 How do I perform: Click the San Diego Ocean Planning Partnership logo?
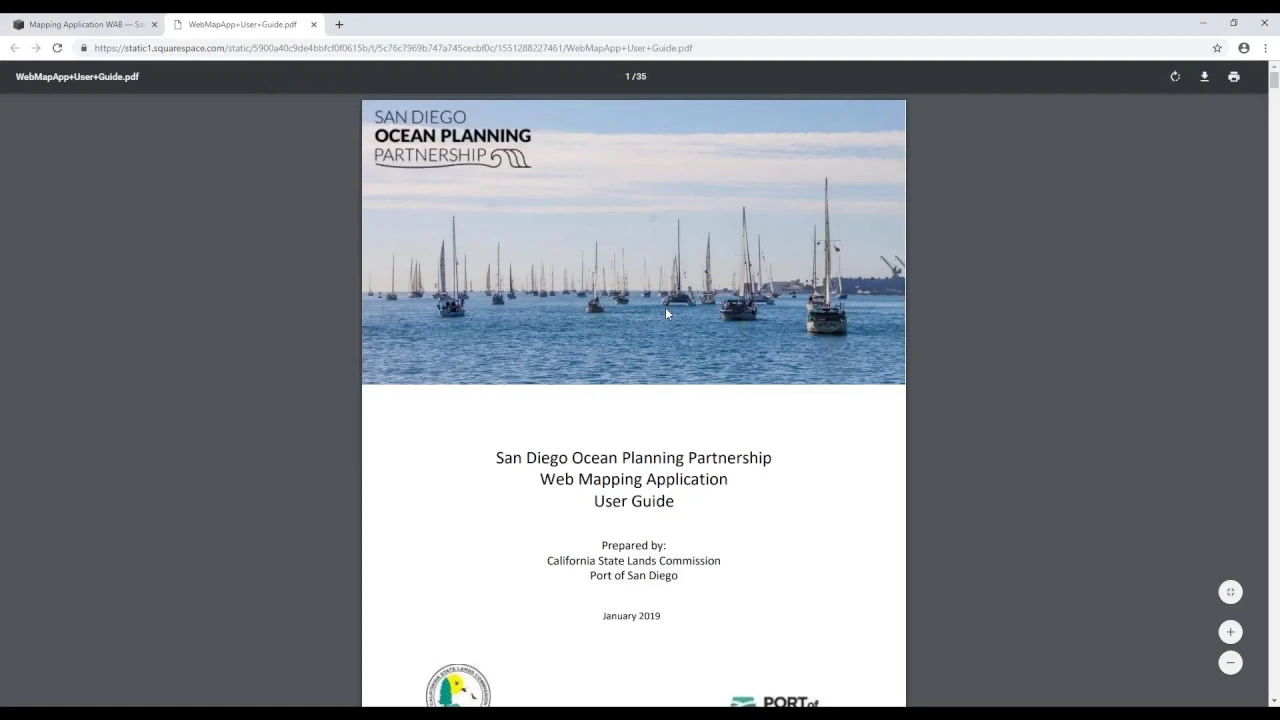click(452, 138)
